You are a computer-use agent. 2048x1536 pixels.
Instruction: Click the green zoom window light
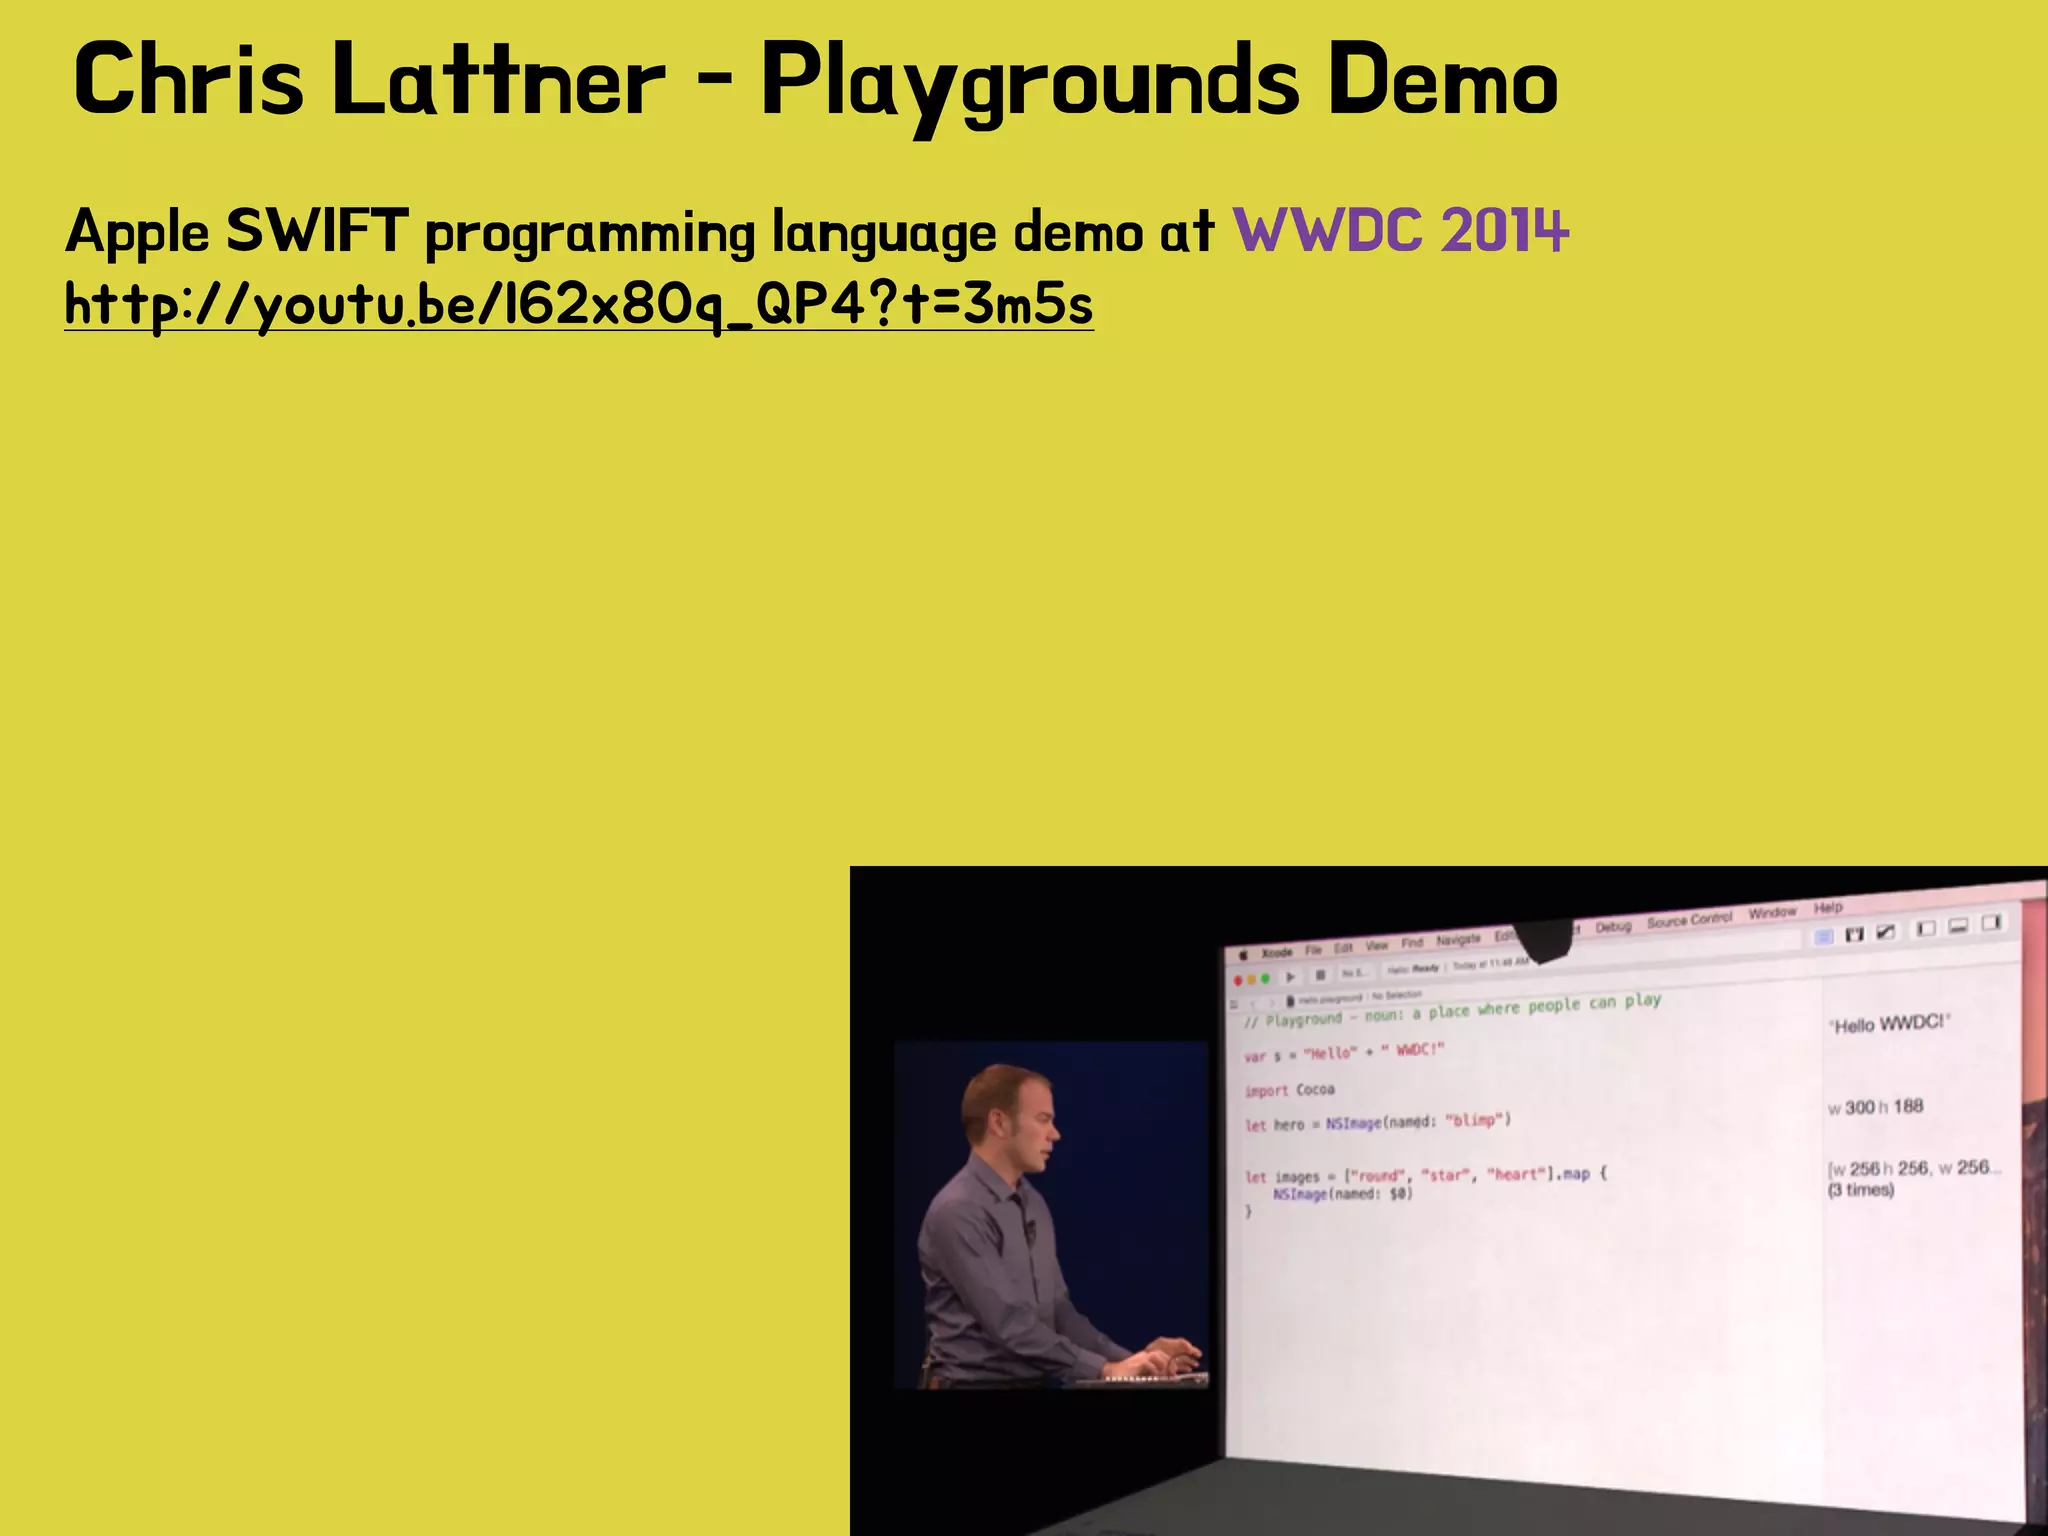tap(1265, 978)
